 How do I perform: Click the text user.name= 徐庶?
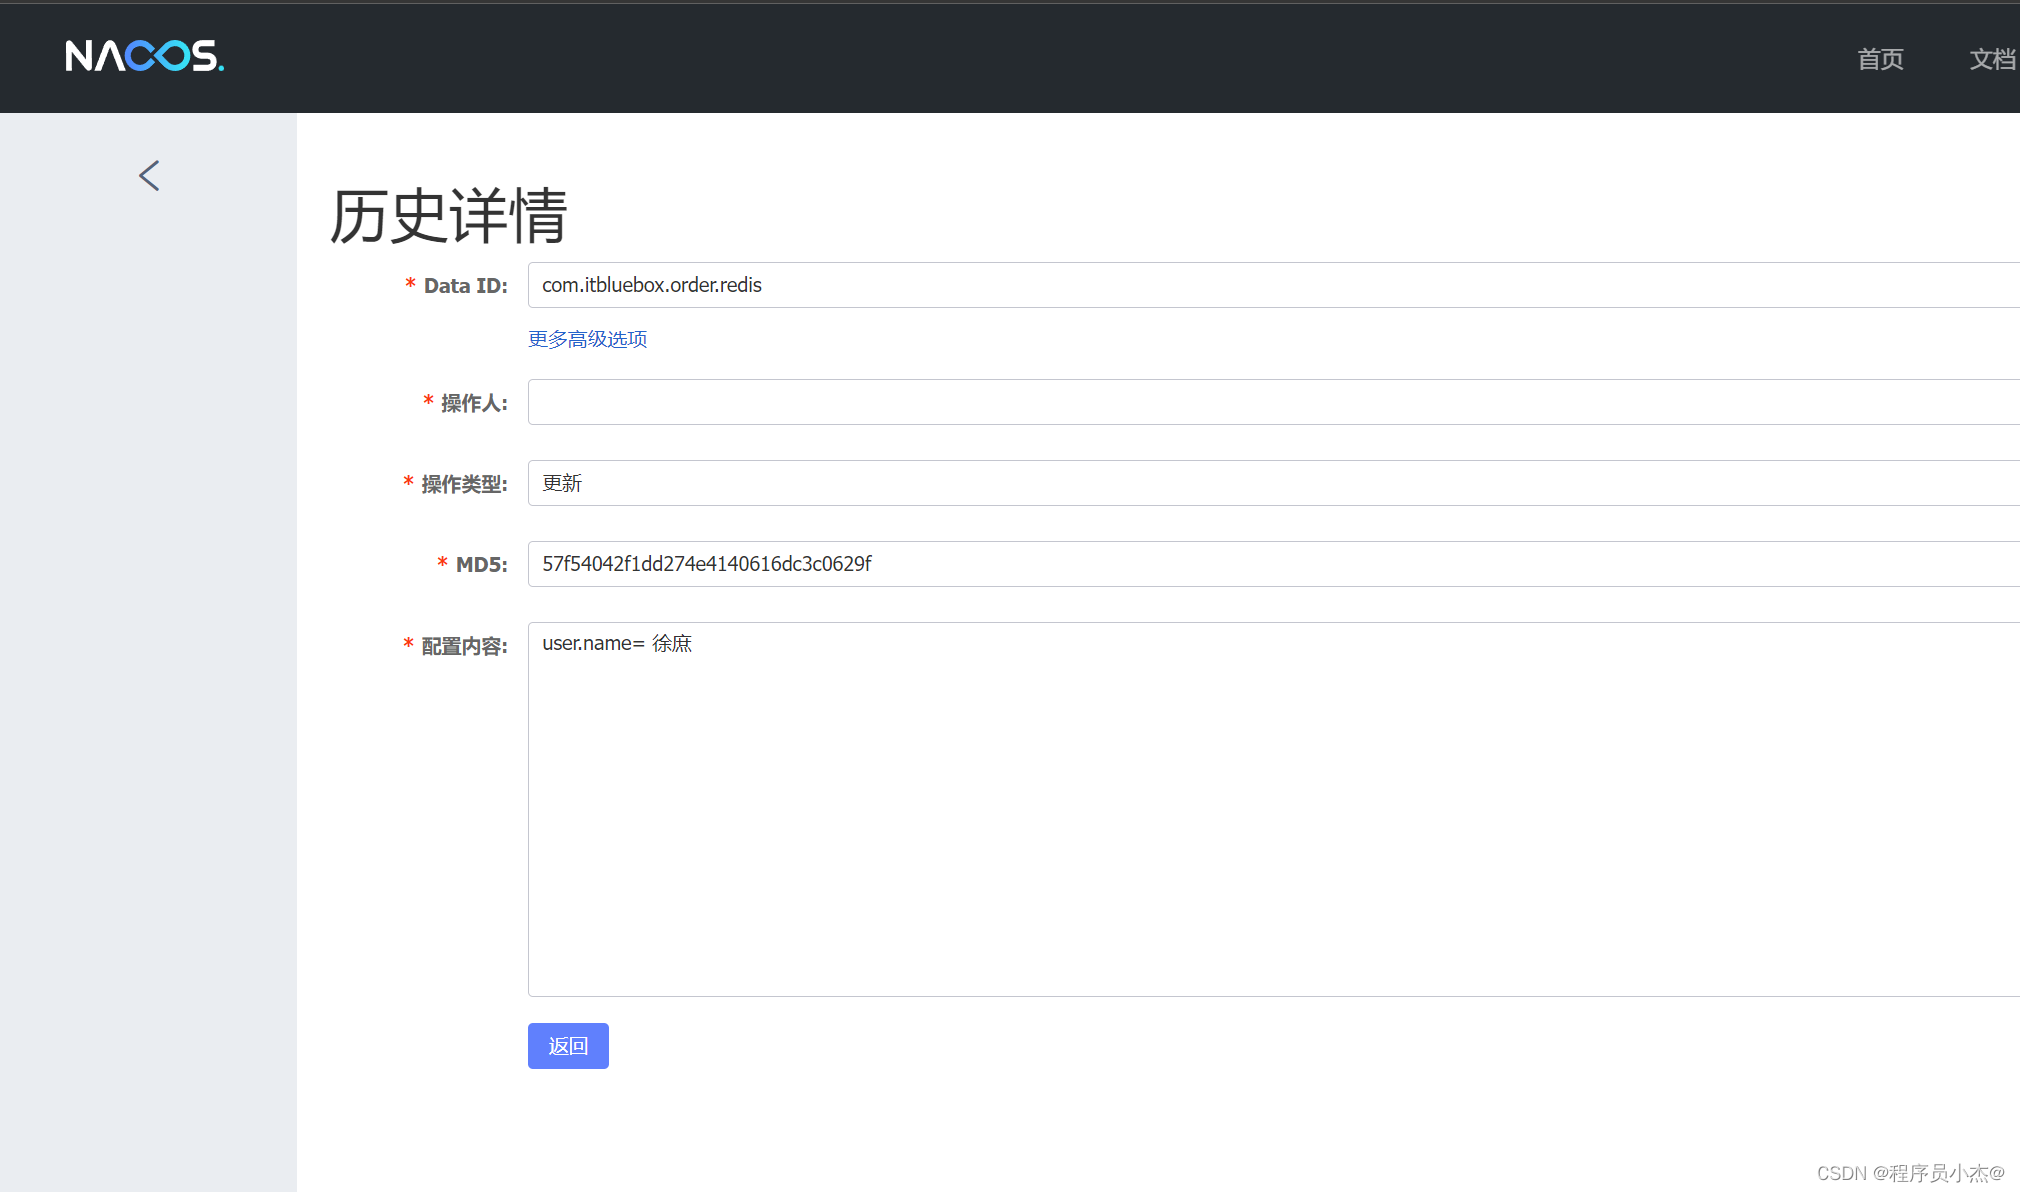[617, 644]
